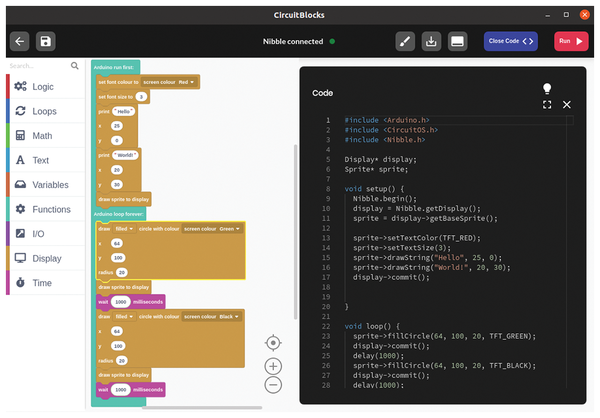Minimize the CircuitBlocks window
This screenshot has width=600, height=418.
548,15
